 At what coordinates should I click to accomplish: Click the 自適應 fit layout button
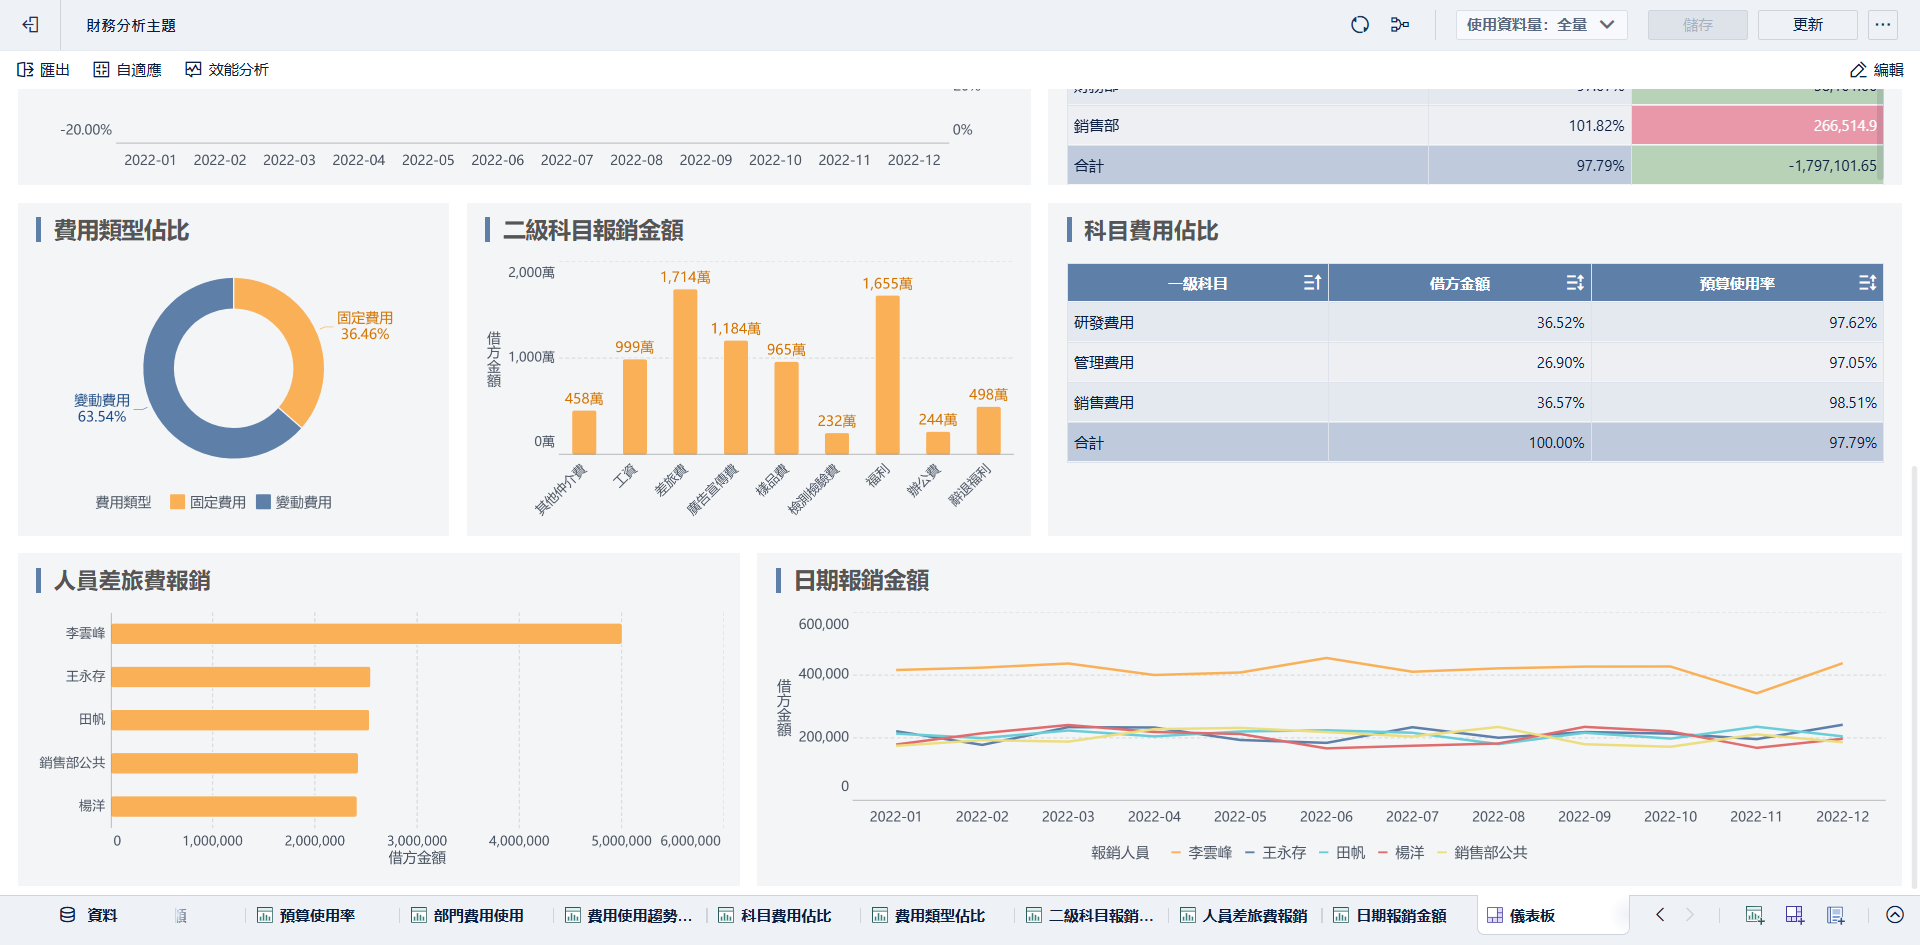tap(127, 70)
